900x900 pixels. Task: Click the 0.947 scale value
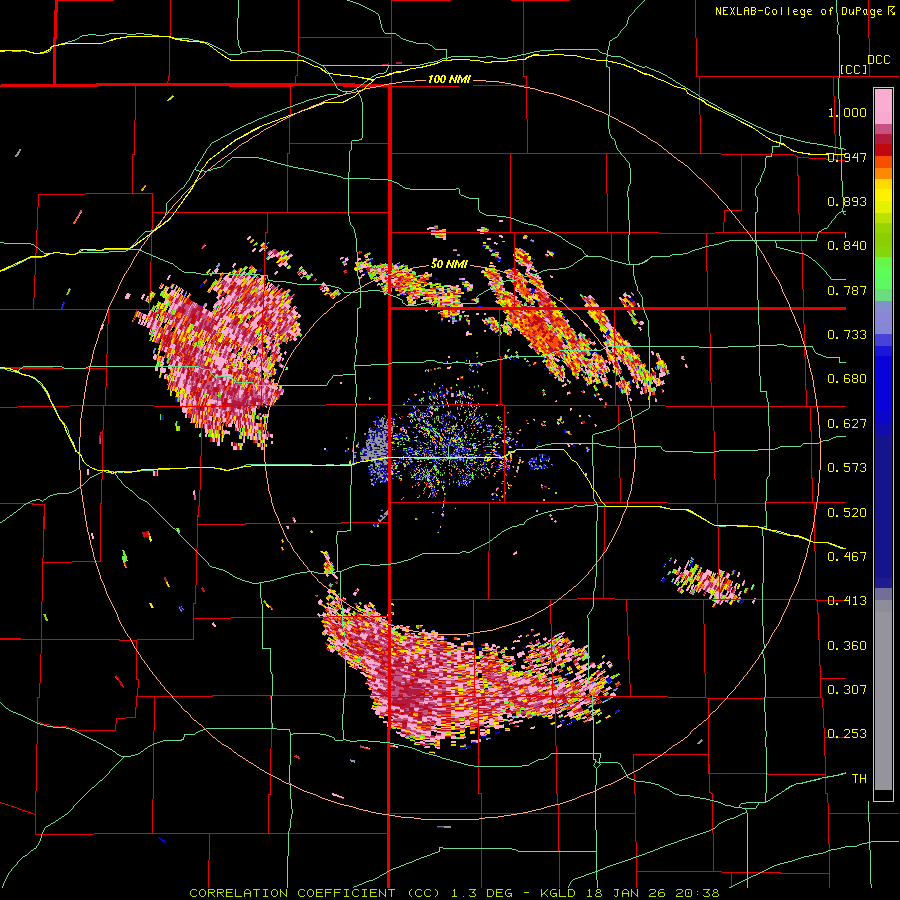847,157
